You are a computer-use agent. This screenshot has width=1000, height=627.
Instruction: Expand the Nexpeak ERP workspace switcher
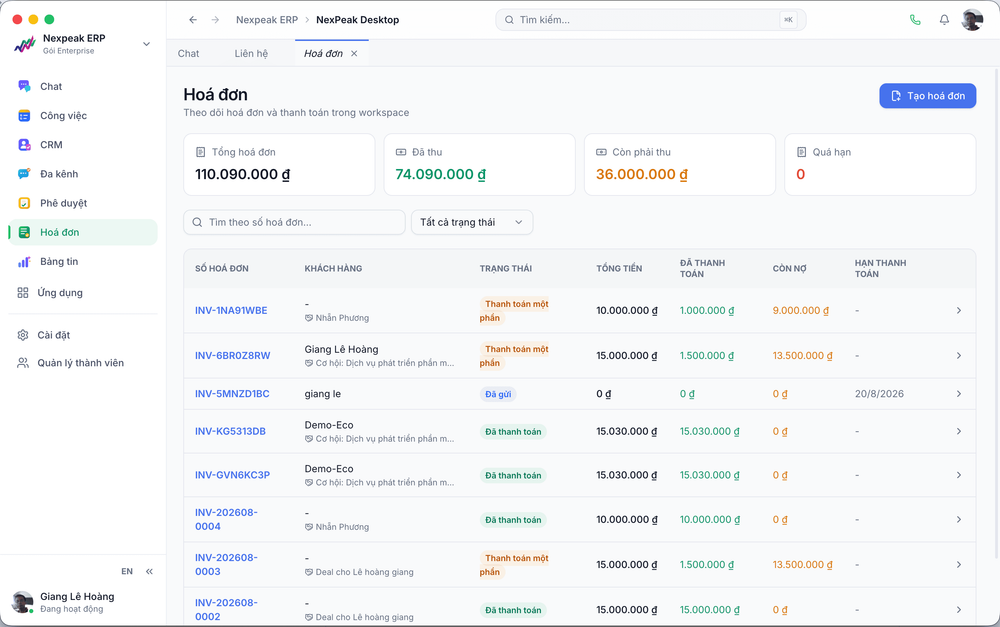146,44
